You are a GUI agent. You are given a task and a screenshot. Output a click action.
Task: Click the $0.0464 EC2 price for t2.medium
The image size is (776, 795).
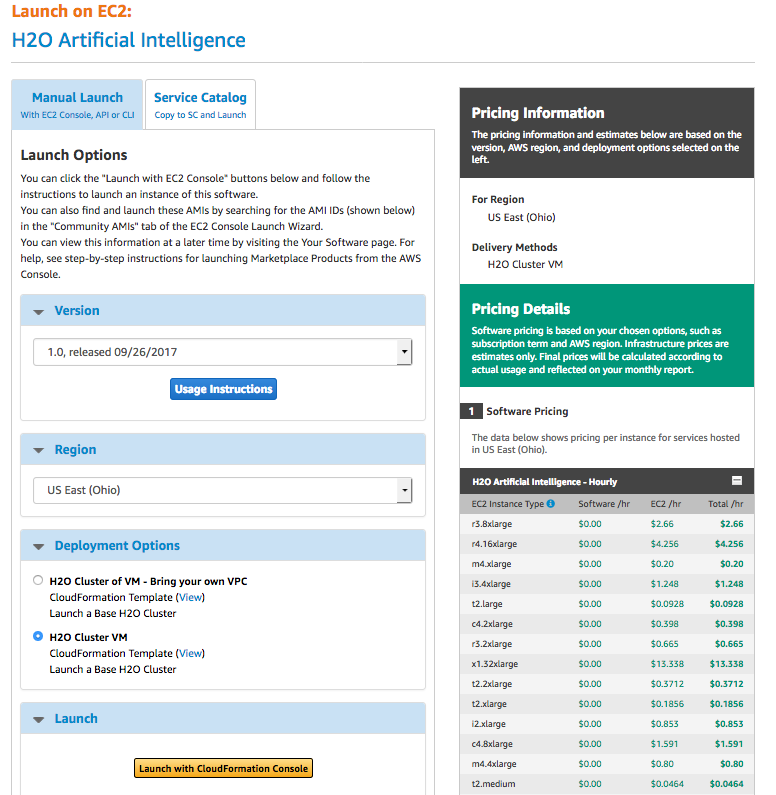[x=667, y=784]
